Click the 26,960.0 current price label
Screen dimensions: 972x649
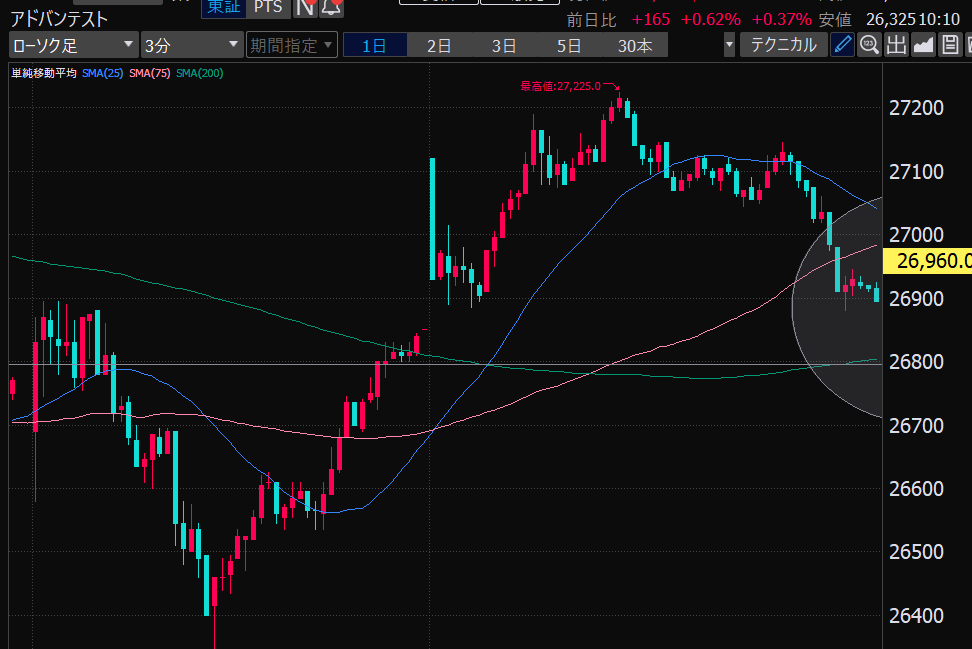coord(933,261)
